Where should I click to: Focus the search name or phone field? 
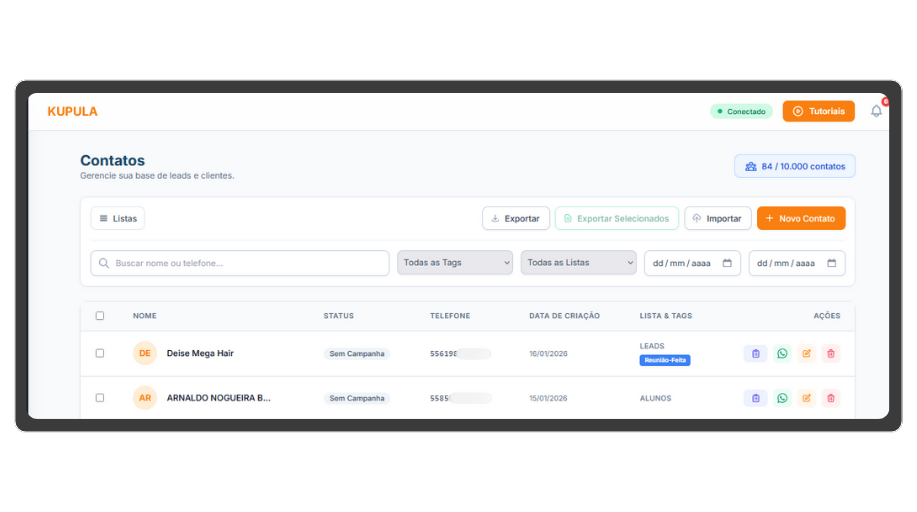[240, 263]
